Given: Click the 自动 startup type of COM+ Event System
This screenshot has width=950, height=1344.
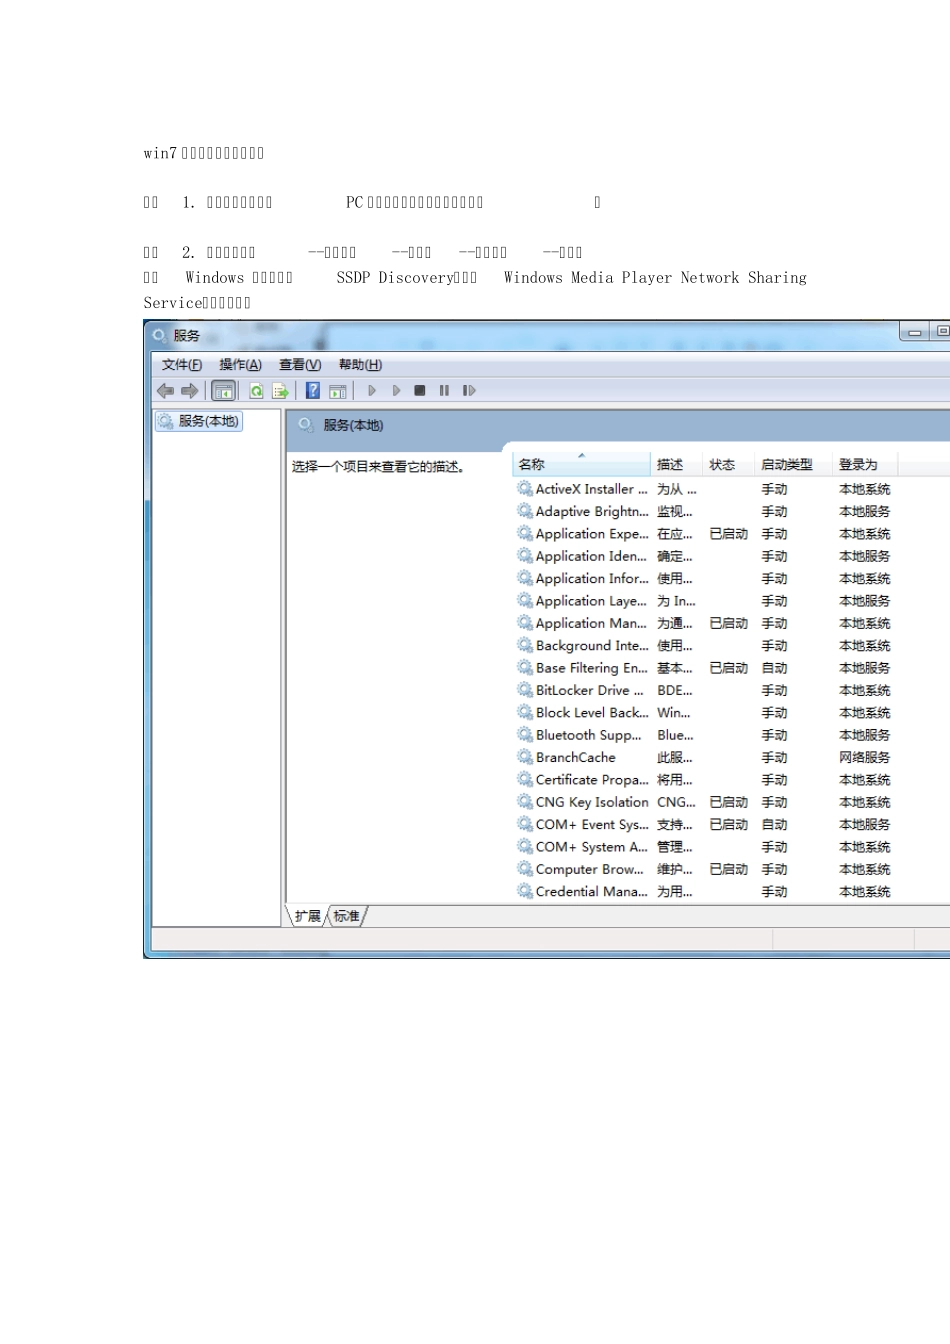Looking at the screenshot, I should pos(775,825).
